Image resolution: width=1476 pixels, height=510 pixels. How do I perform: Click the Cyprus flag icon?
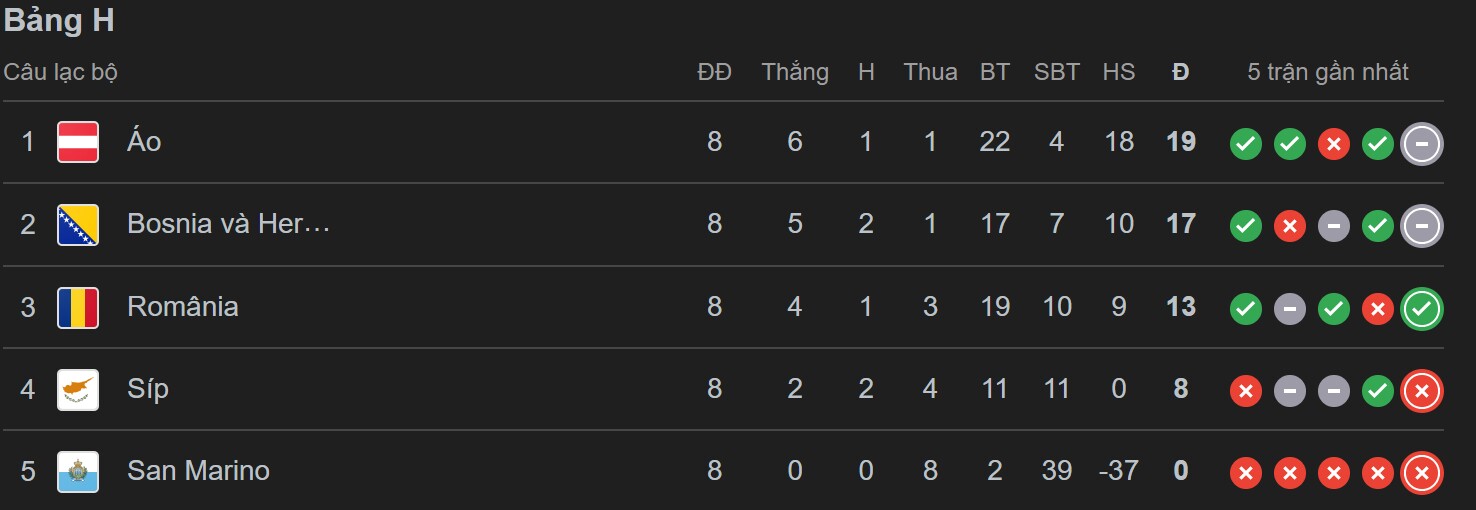pos(78,389)
